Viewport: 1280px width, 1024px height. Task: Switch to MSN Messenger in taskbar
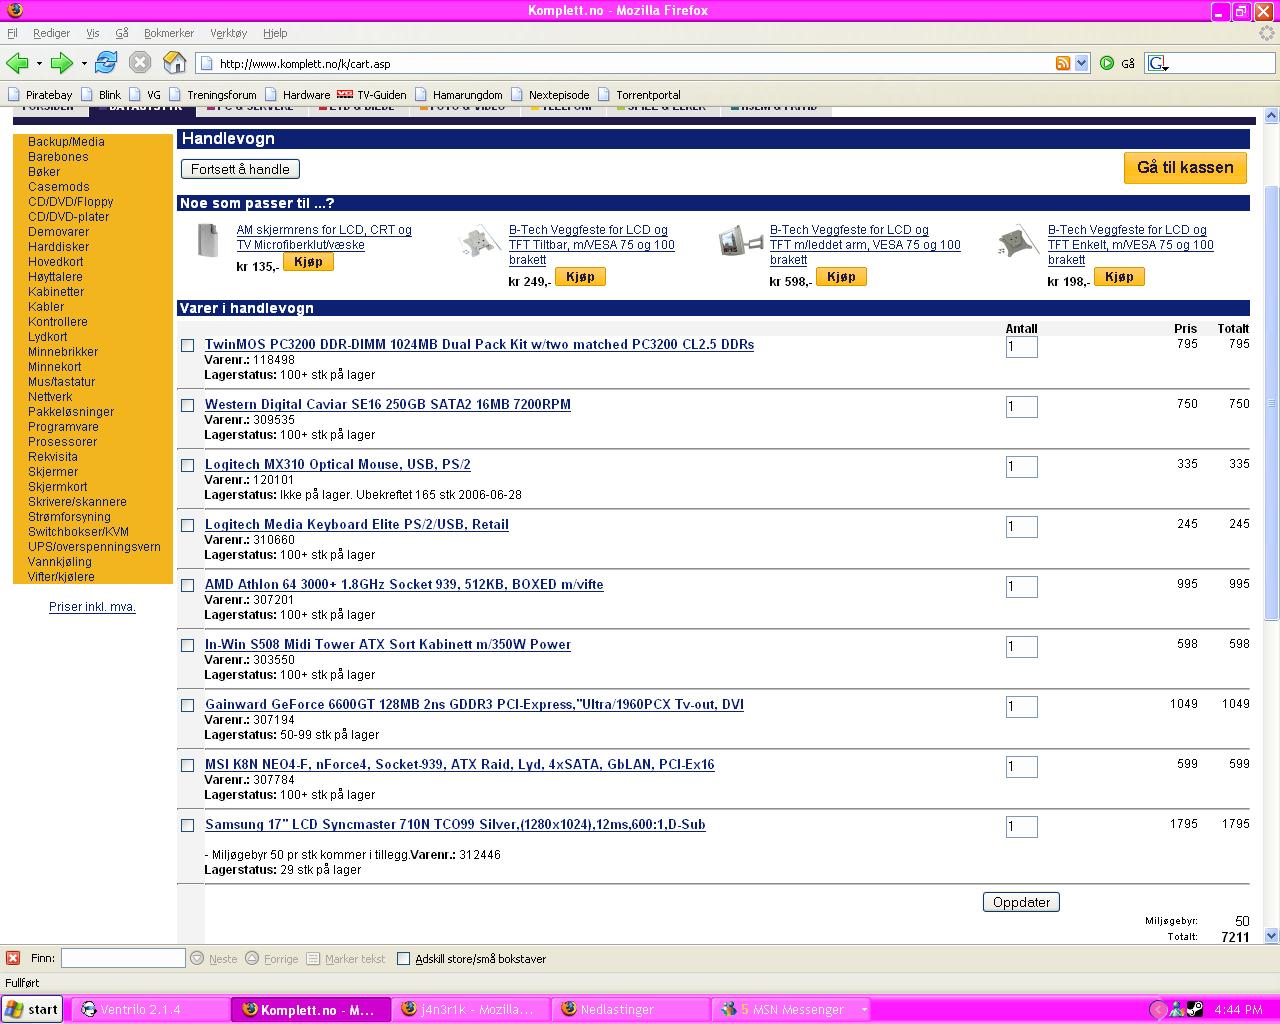point(790,1009)
